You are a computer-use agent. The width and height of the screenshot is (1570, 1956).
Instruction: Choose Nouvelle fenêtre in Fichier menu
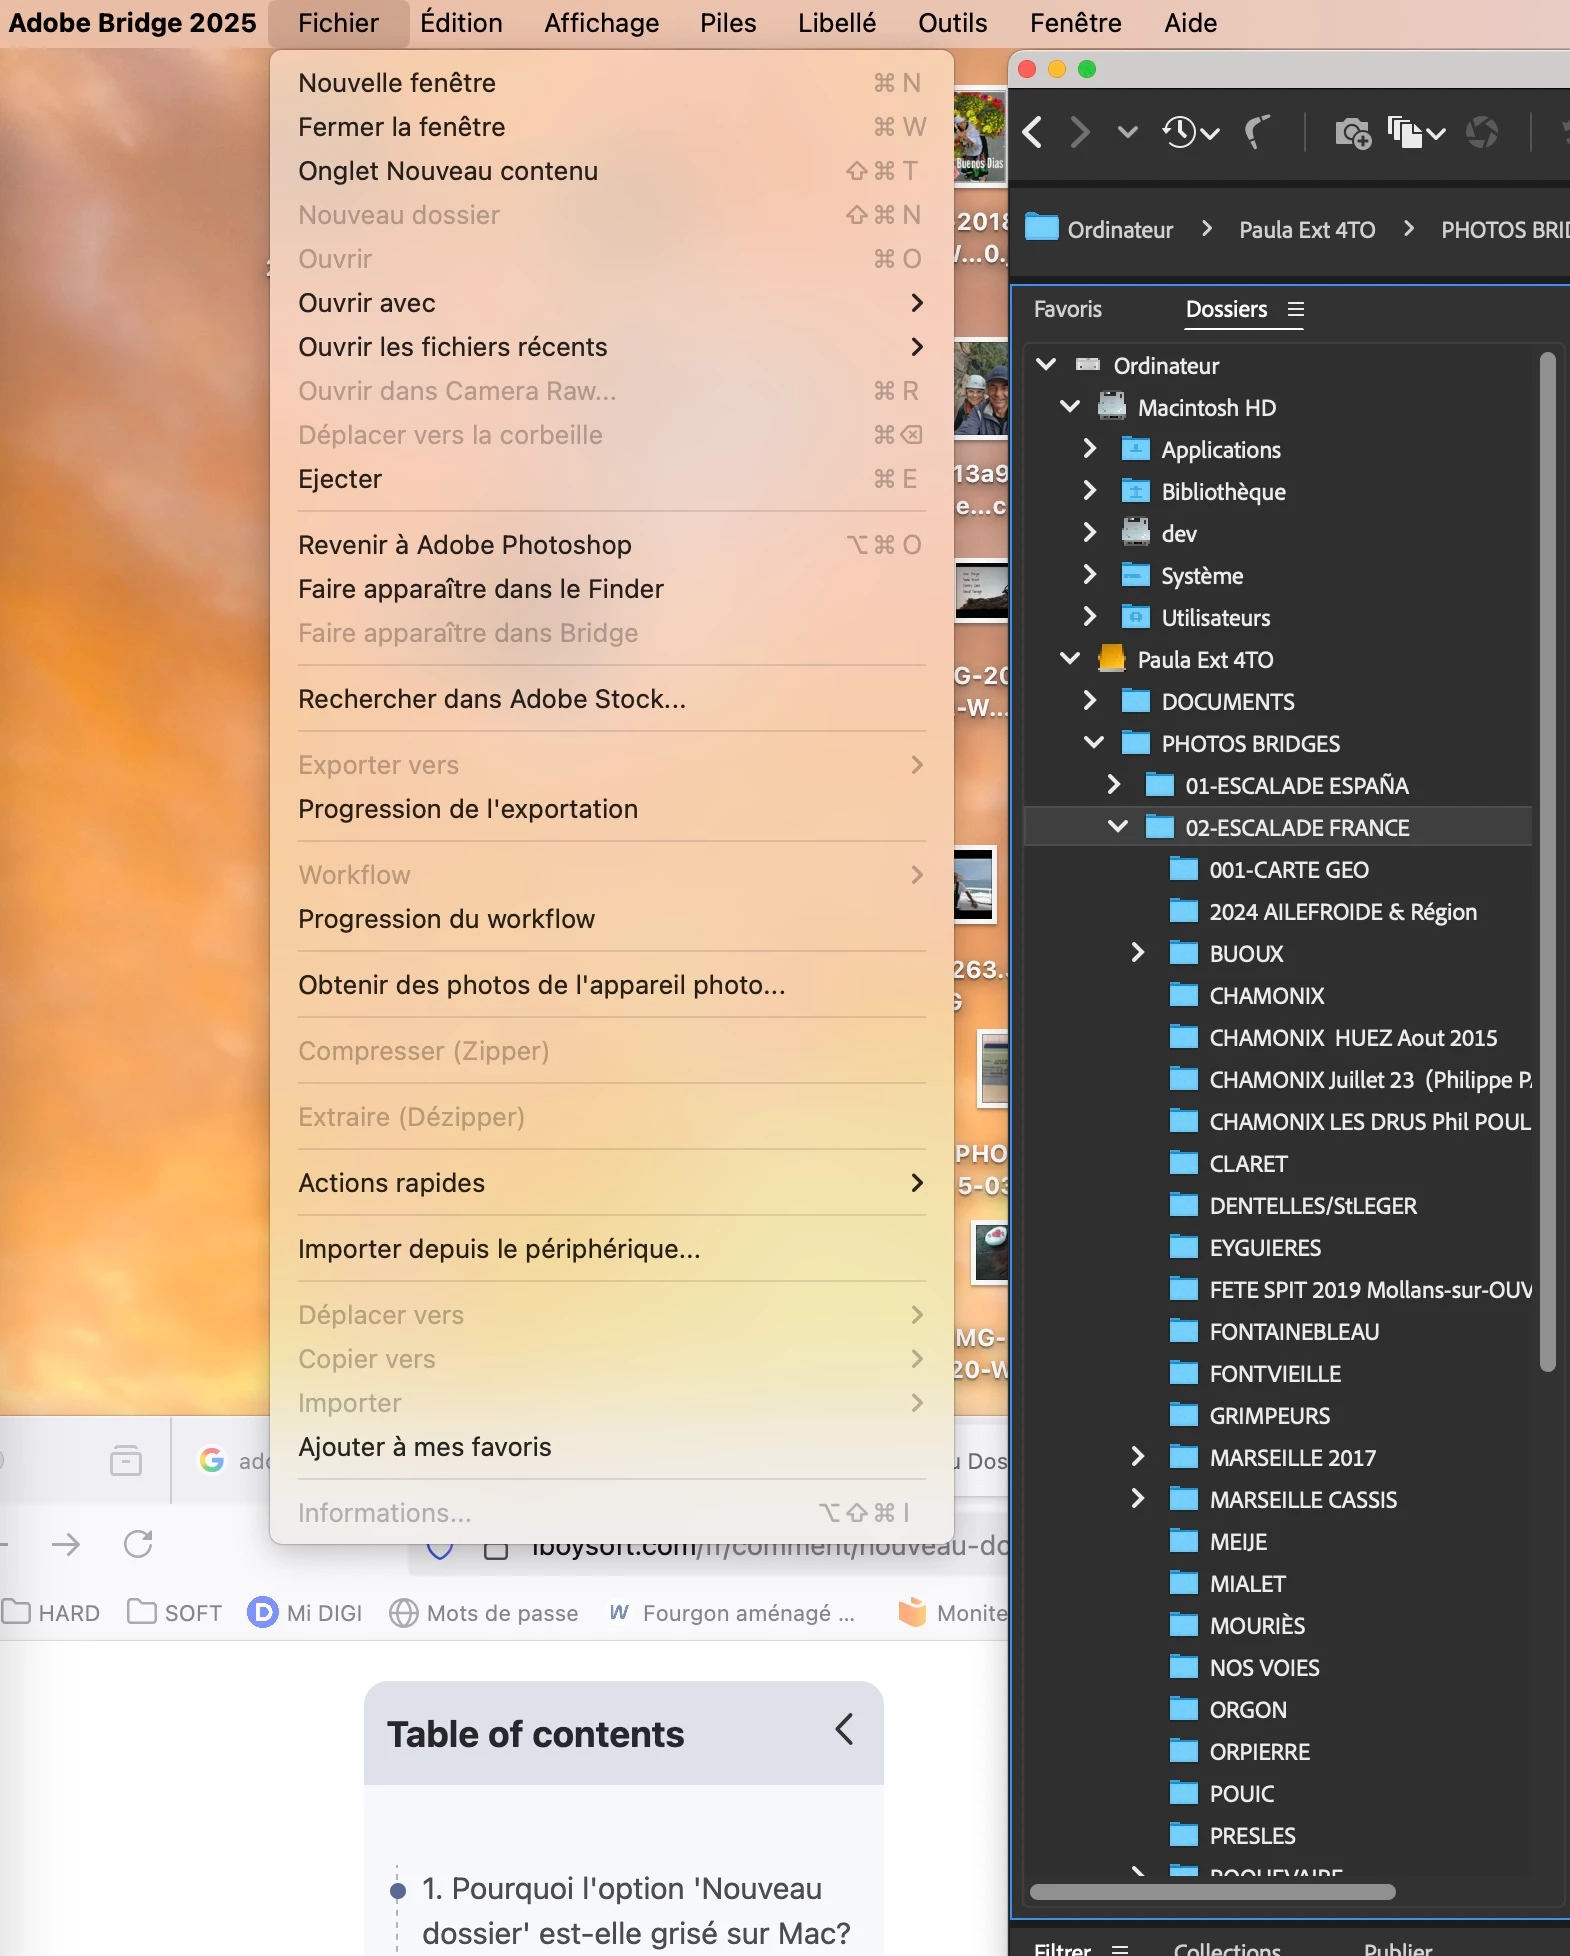tap(611, 83)
